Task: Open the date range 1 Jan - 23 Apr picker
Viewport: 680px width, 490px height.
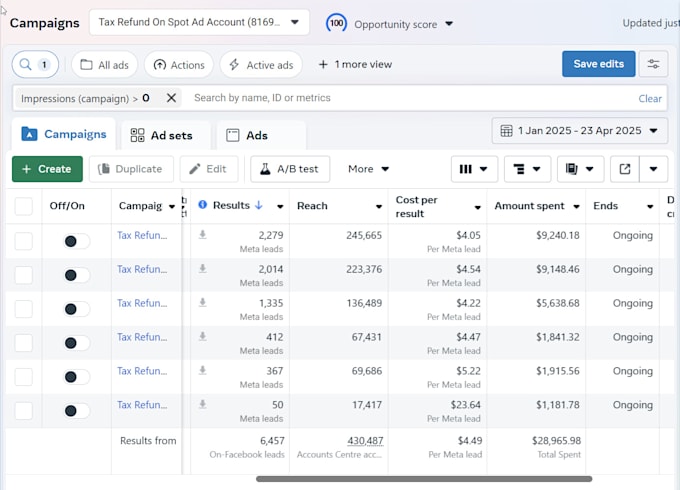Action: [579, 131]
